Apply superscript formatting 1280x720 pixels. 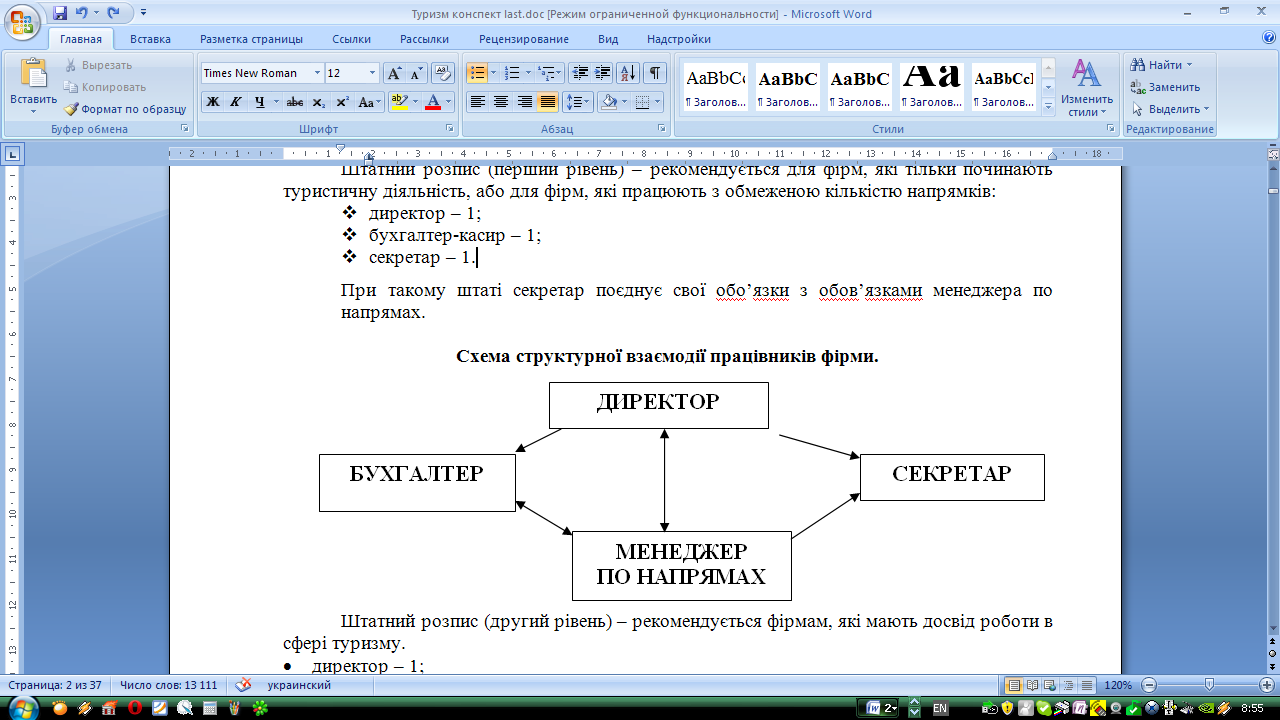coord(342,102)
